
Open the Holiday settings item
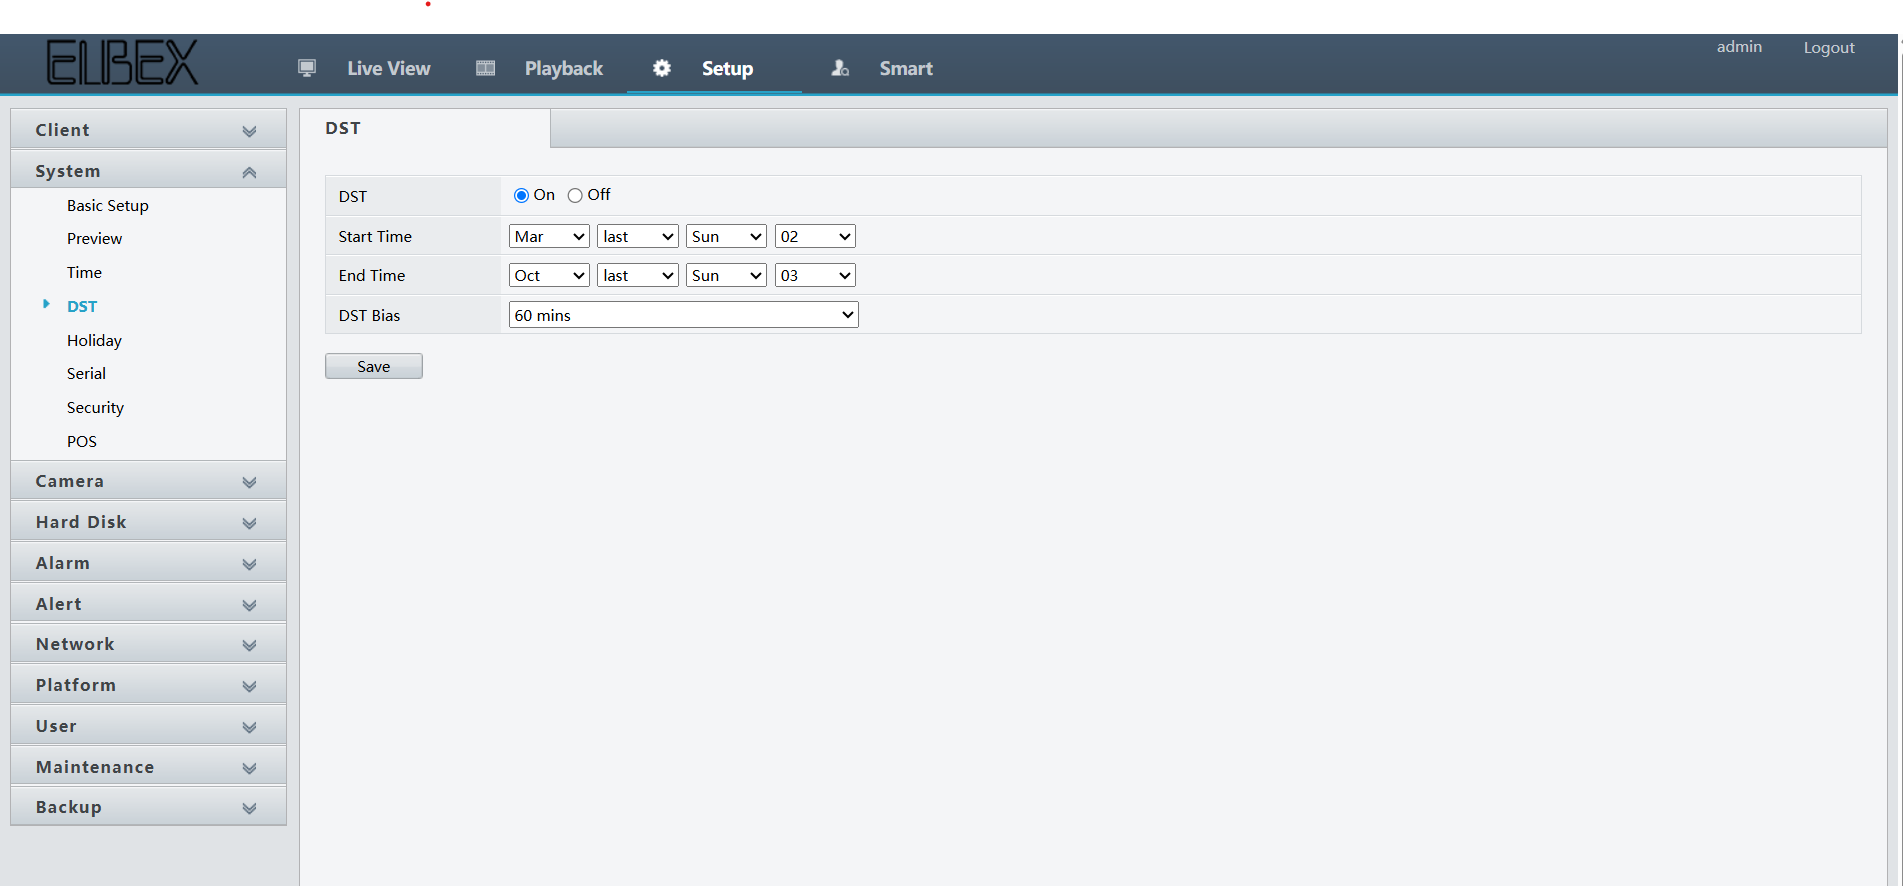point(94,340)
